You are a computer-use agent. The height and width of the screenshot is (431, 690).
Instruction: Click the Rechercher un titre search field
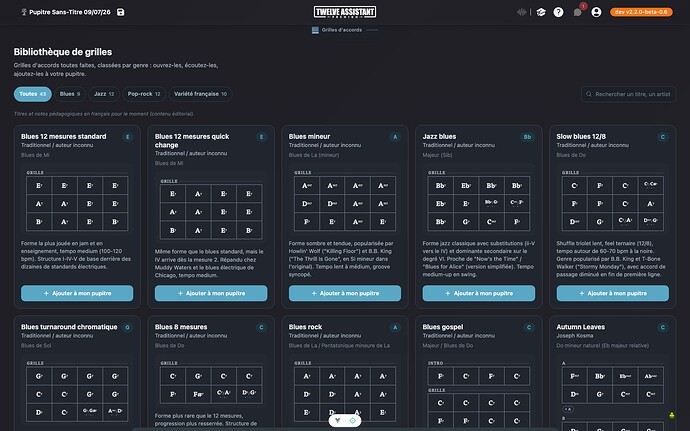628,94
